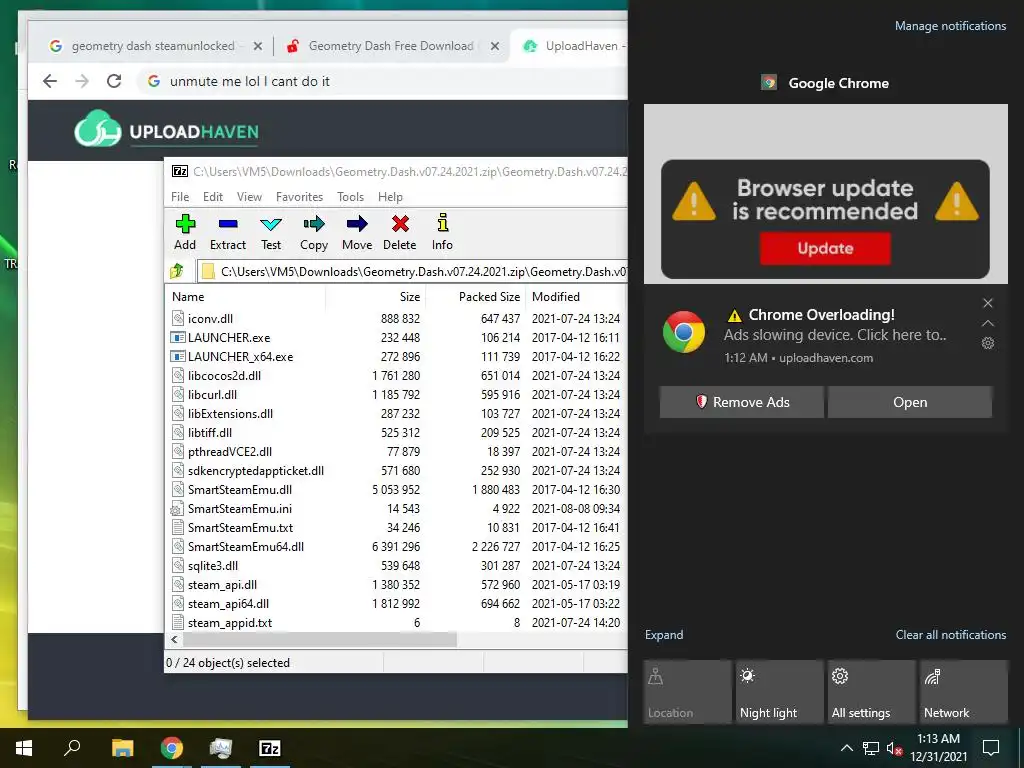Select LAUNCHER.exe in file list

click(229, 338)
